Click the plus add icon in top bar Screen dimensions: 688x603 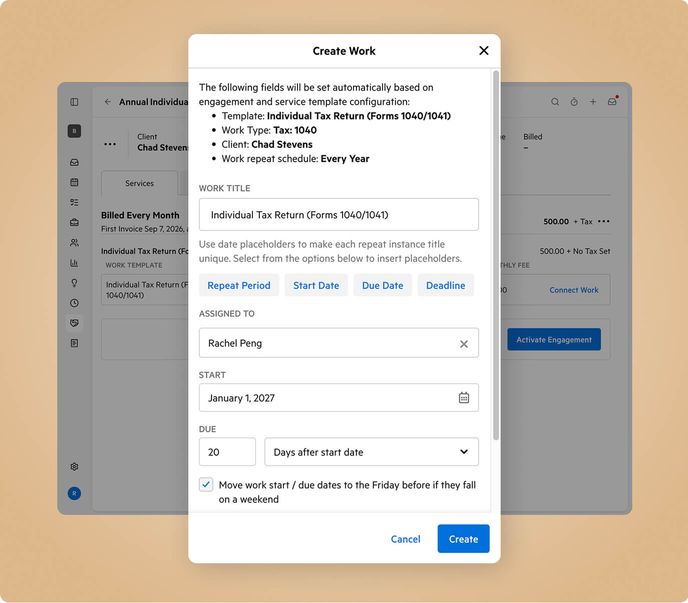pos(593,102)
